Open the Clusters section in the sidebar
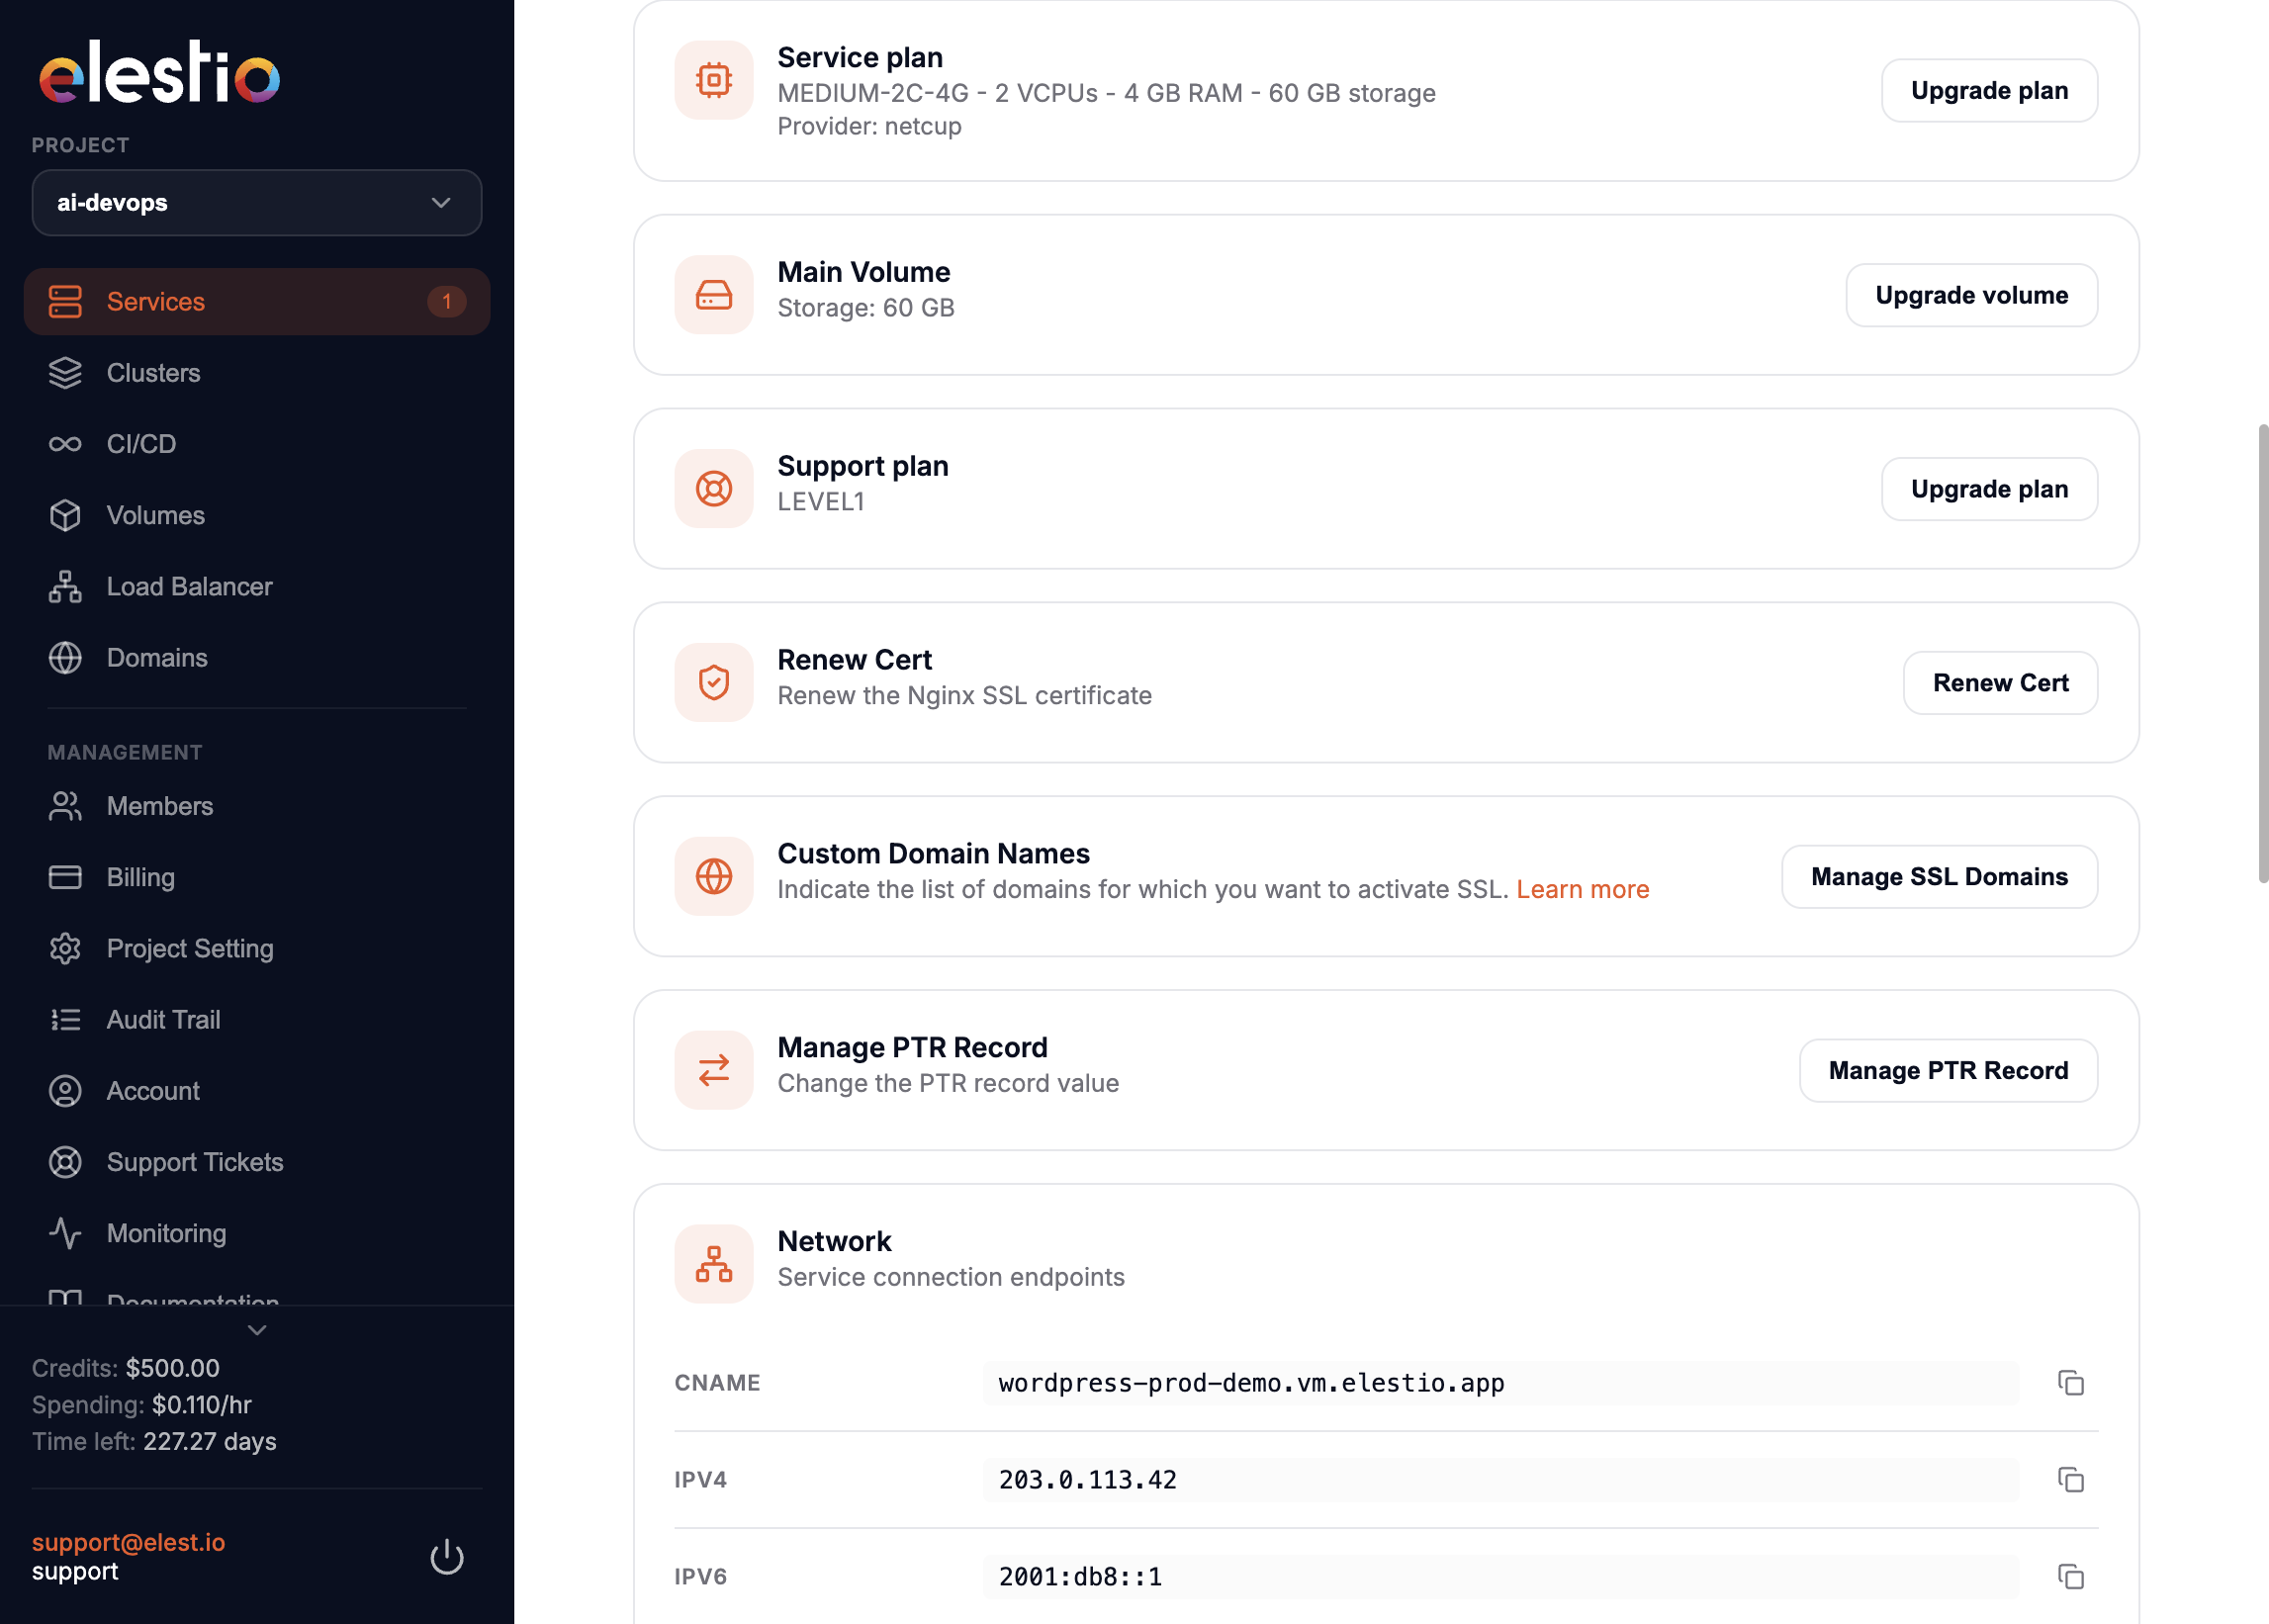This screenshot has width=2269, height=1624. click(x=257, y=373)
